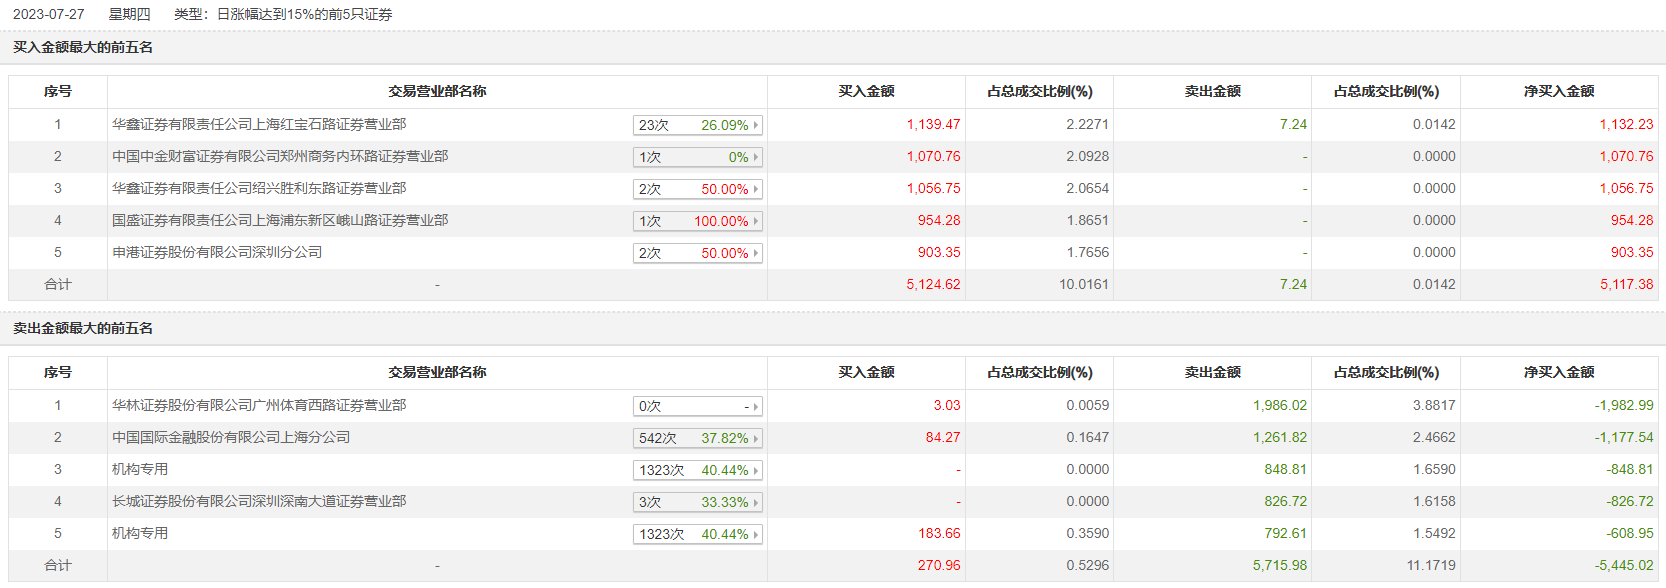Open 华林证券广州体育西路证券营业部 link
Image resolution: width=1666 pixels, height=588 pixels.
coord(259,405)
